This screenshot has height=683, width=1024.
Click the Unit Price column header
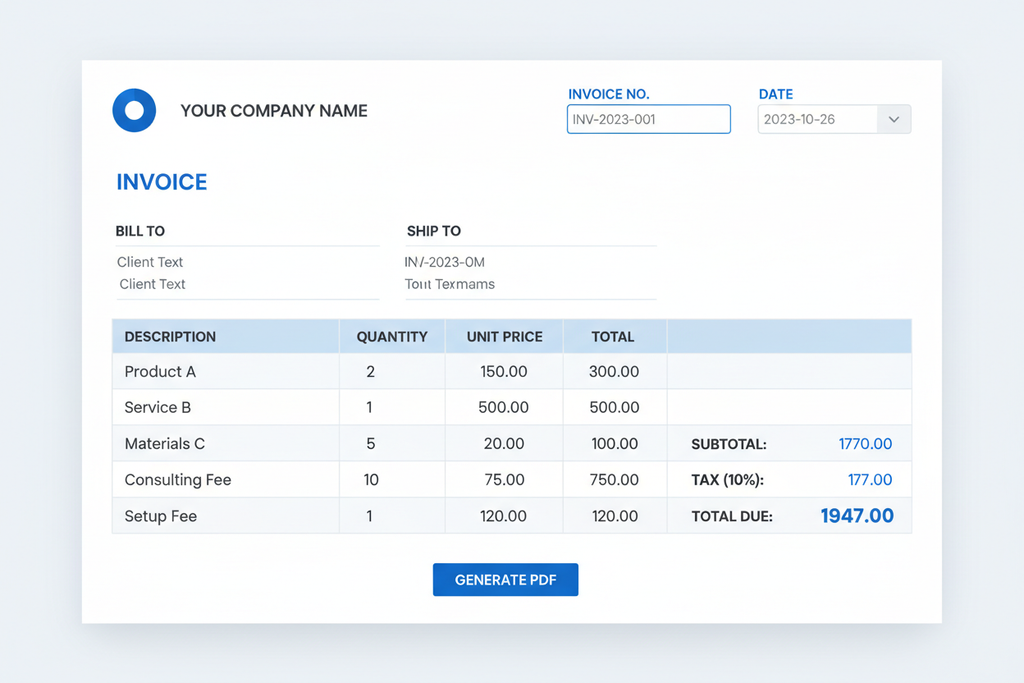coord(504,337)
